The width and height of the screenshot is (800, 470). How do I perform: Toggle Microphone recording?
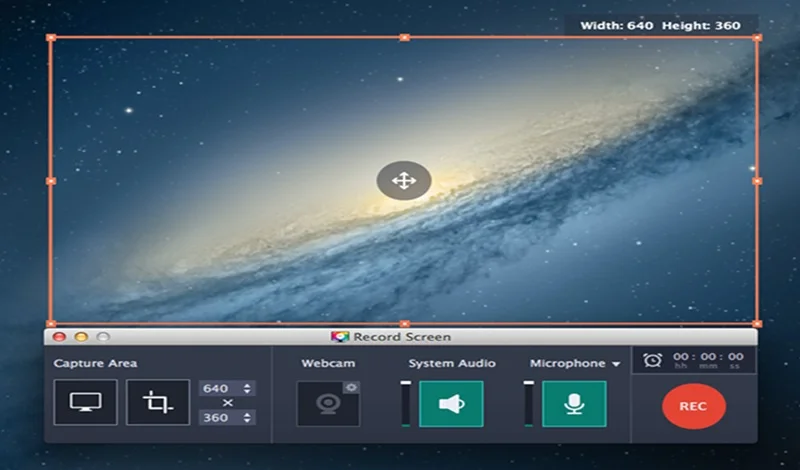click(574, 404)
